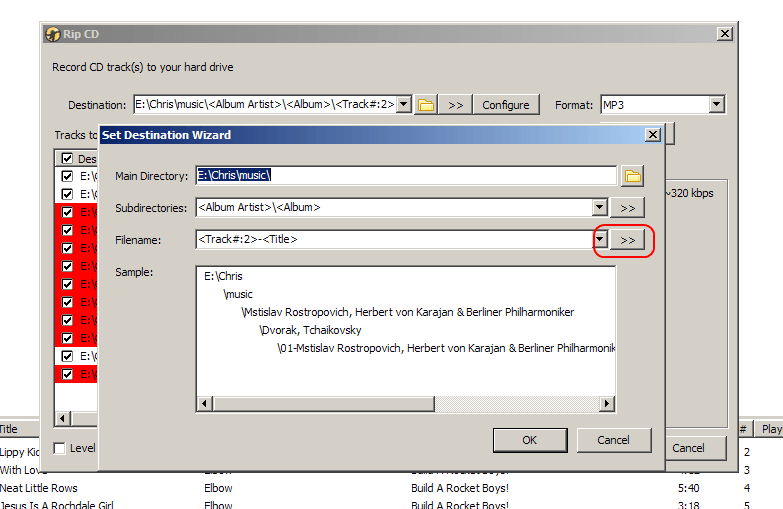Open the Filename pattern dropdown

[600, 240]
